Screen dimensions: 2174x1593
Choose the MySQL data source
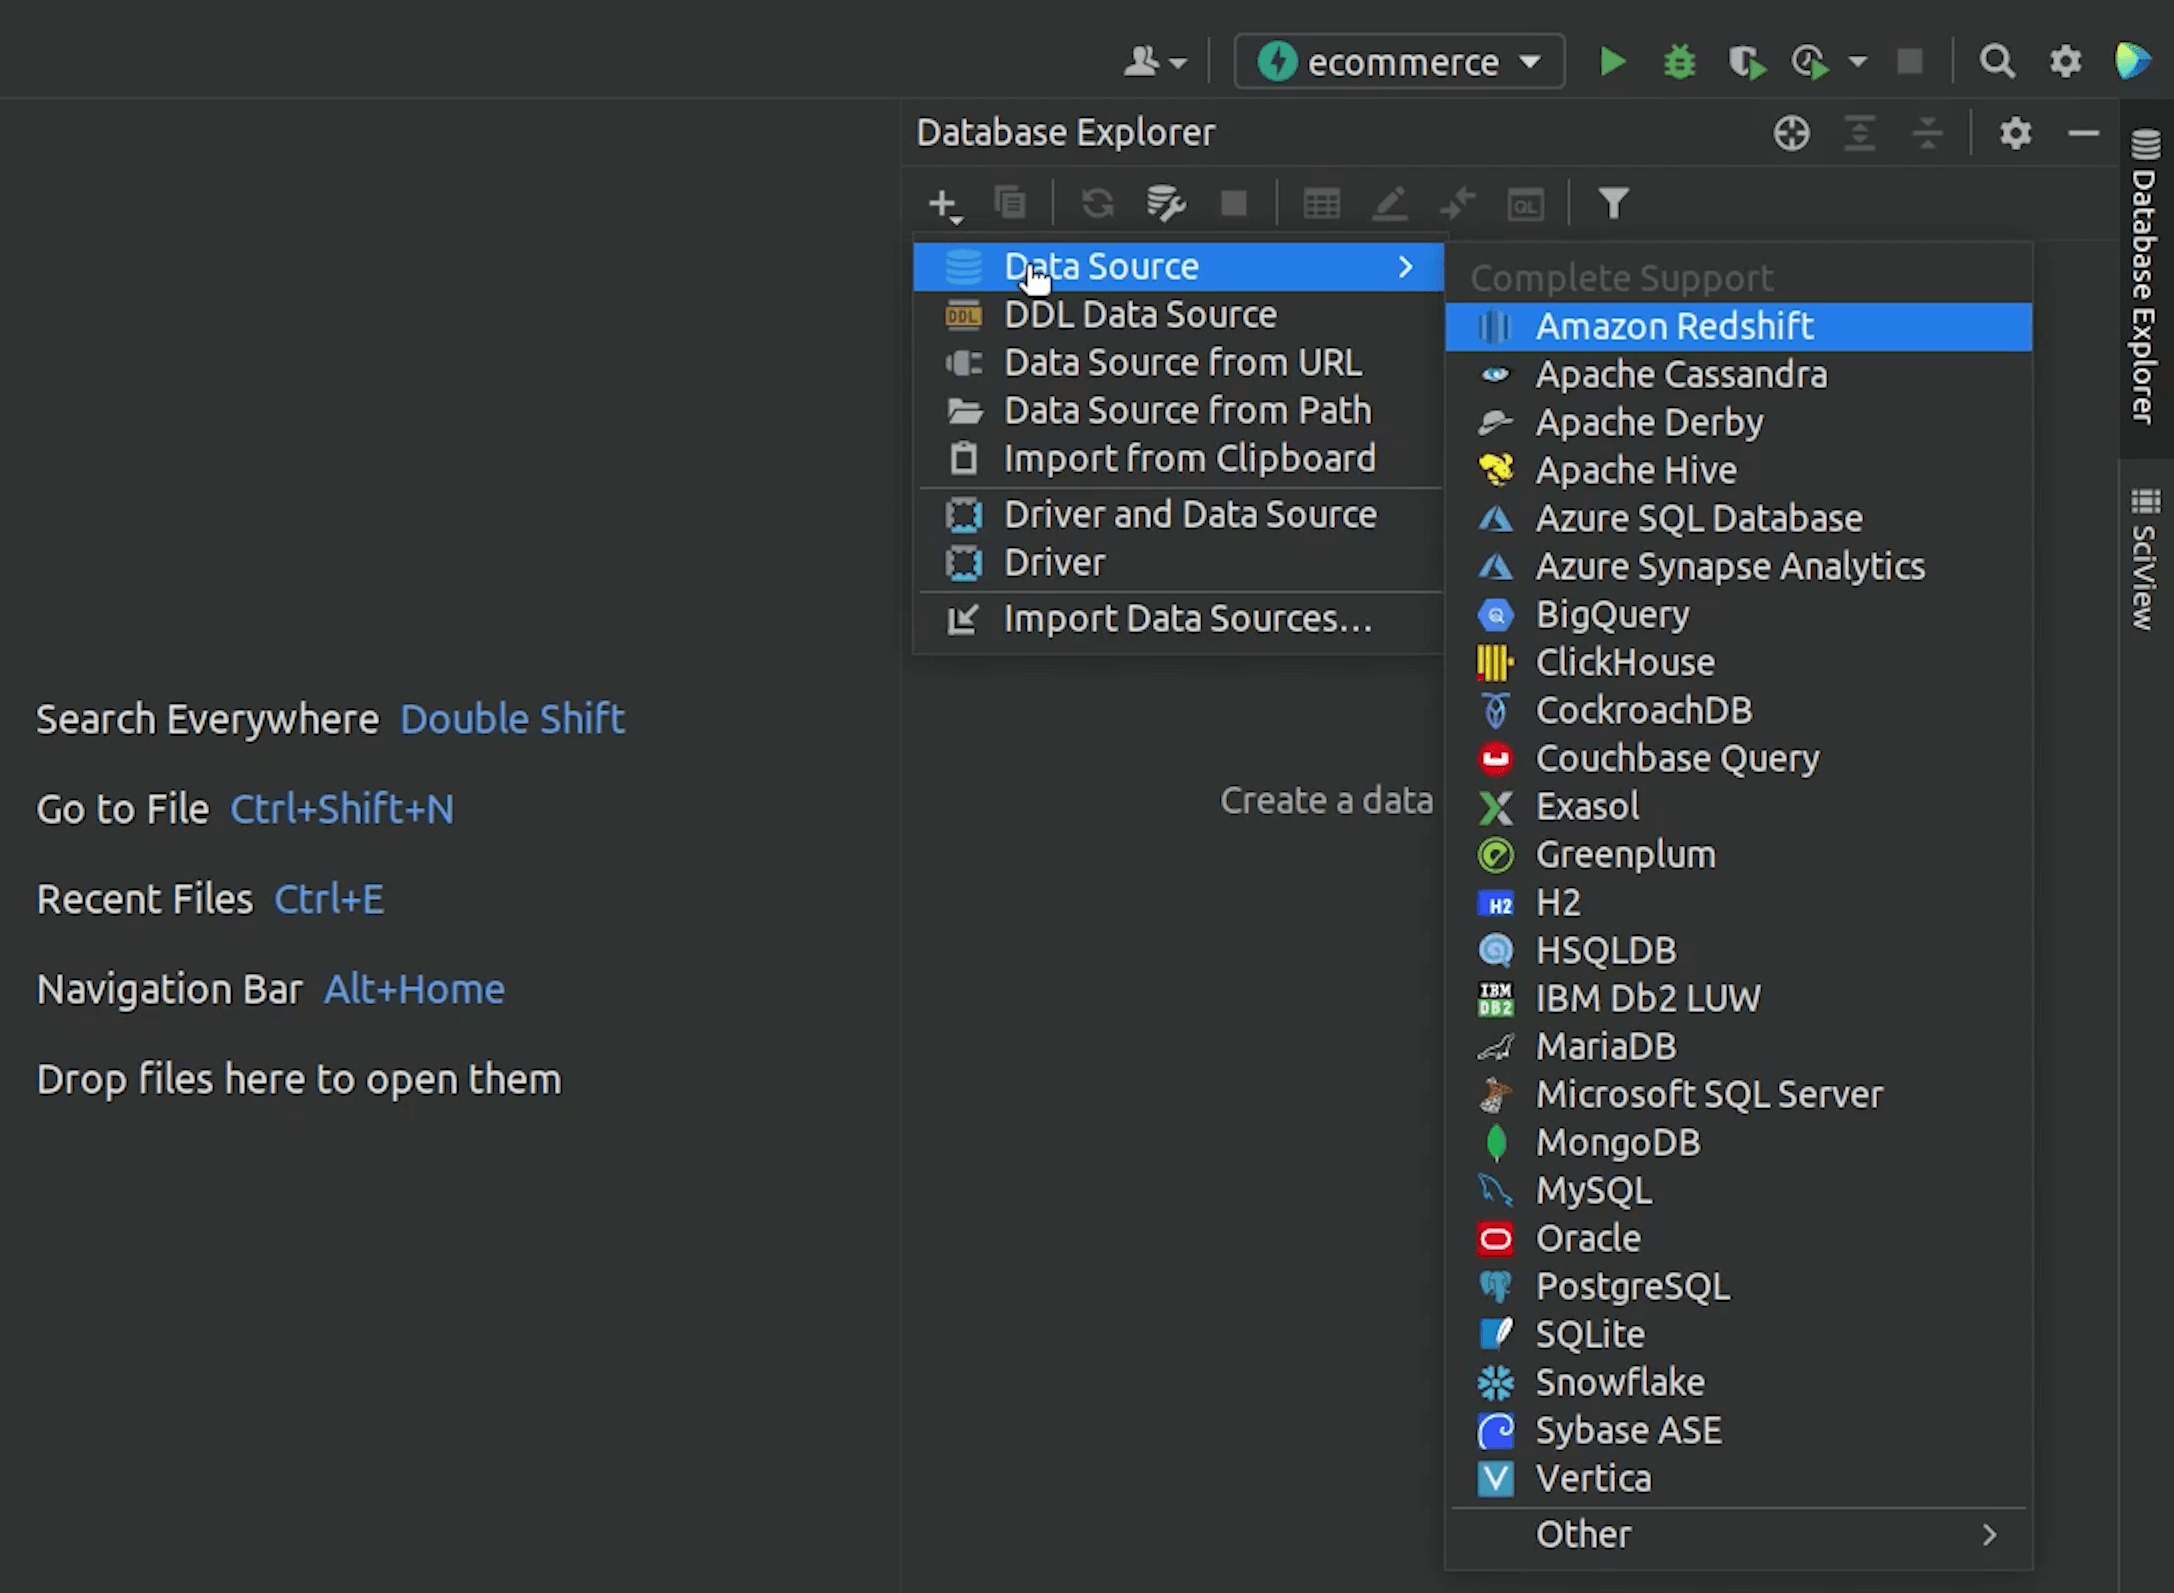[x=1593, y=1190]
